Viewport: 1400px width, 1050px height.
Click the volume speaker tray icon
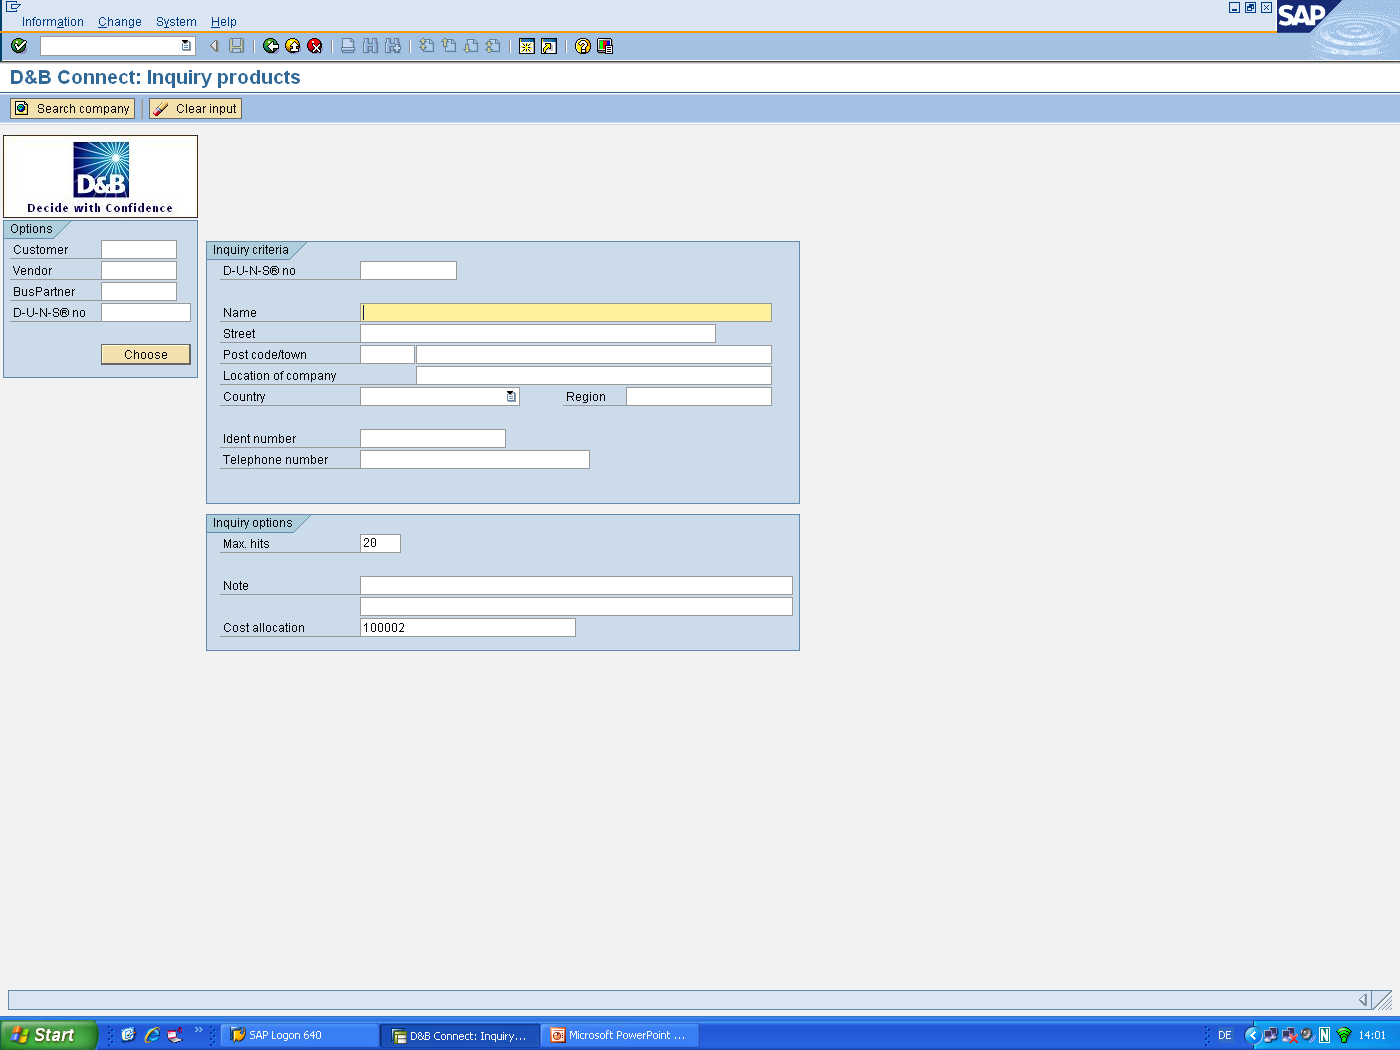[1307, 1036]
